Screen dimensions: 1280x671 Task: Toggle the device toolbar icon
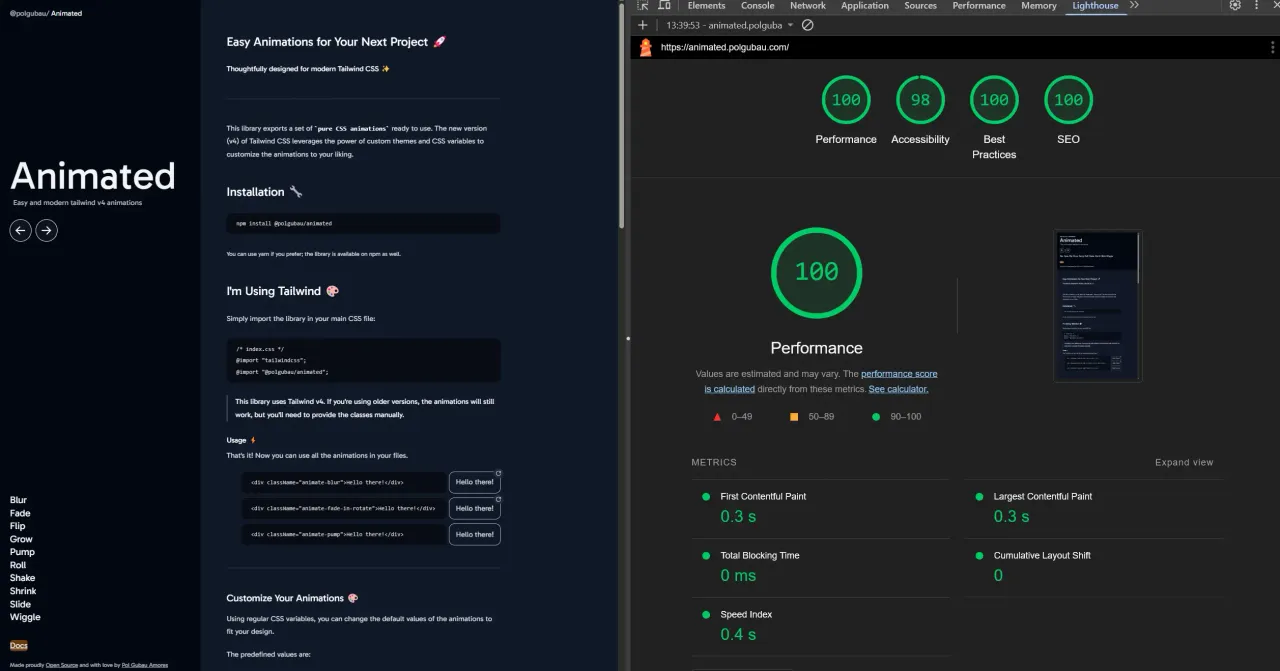tap(665, 6)
